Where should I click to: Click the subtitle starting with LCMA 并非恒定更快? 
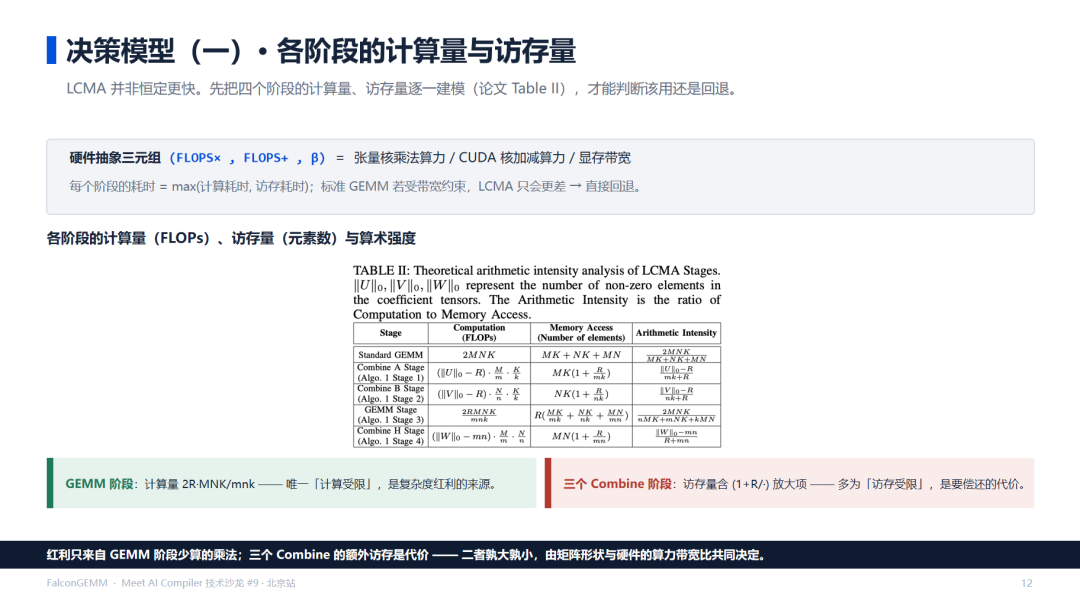click(x=404, y=89)
